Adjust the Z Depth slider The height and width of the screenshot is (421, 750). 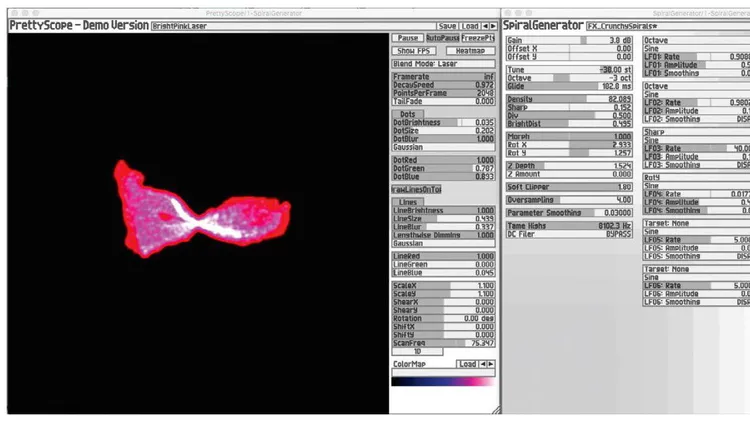569,166
